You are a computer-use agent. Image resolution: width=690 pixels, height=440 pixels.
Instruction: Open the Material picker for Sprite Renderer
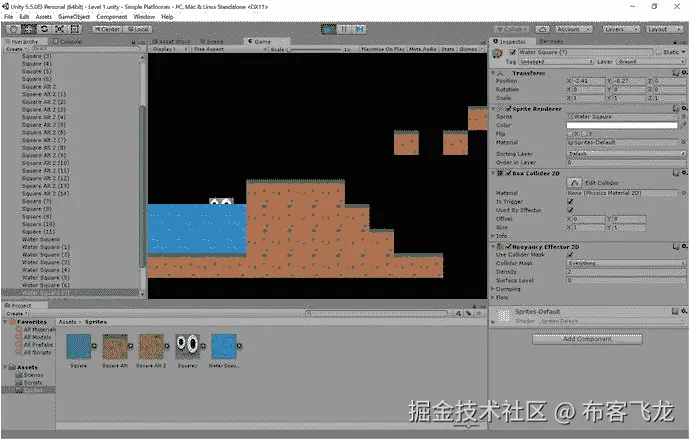coord(683,143)
